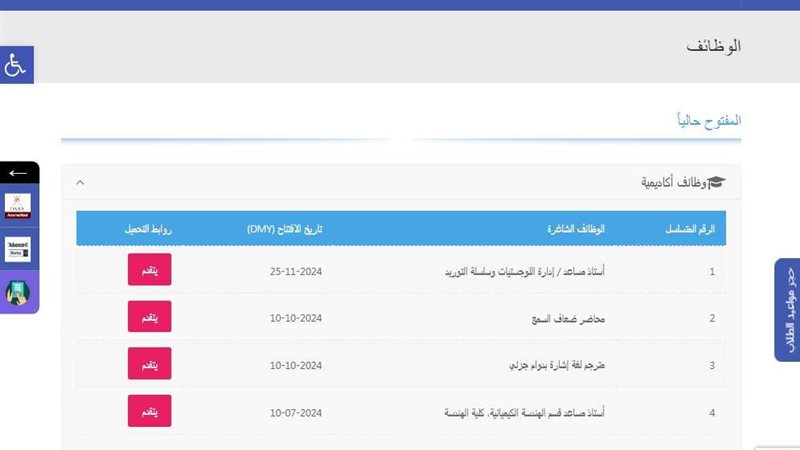This screenshot has width=800, height=450.
Task: Click serial number 1 cell
Action: click(712, 271)
